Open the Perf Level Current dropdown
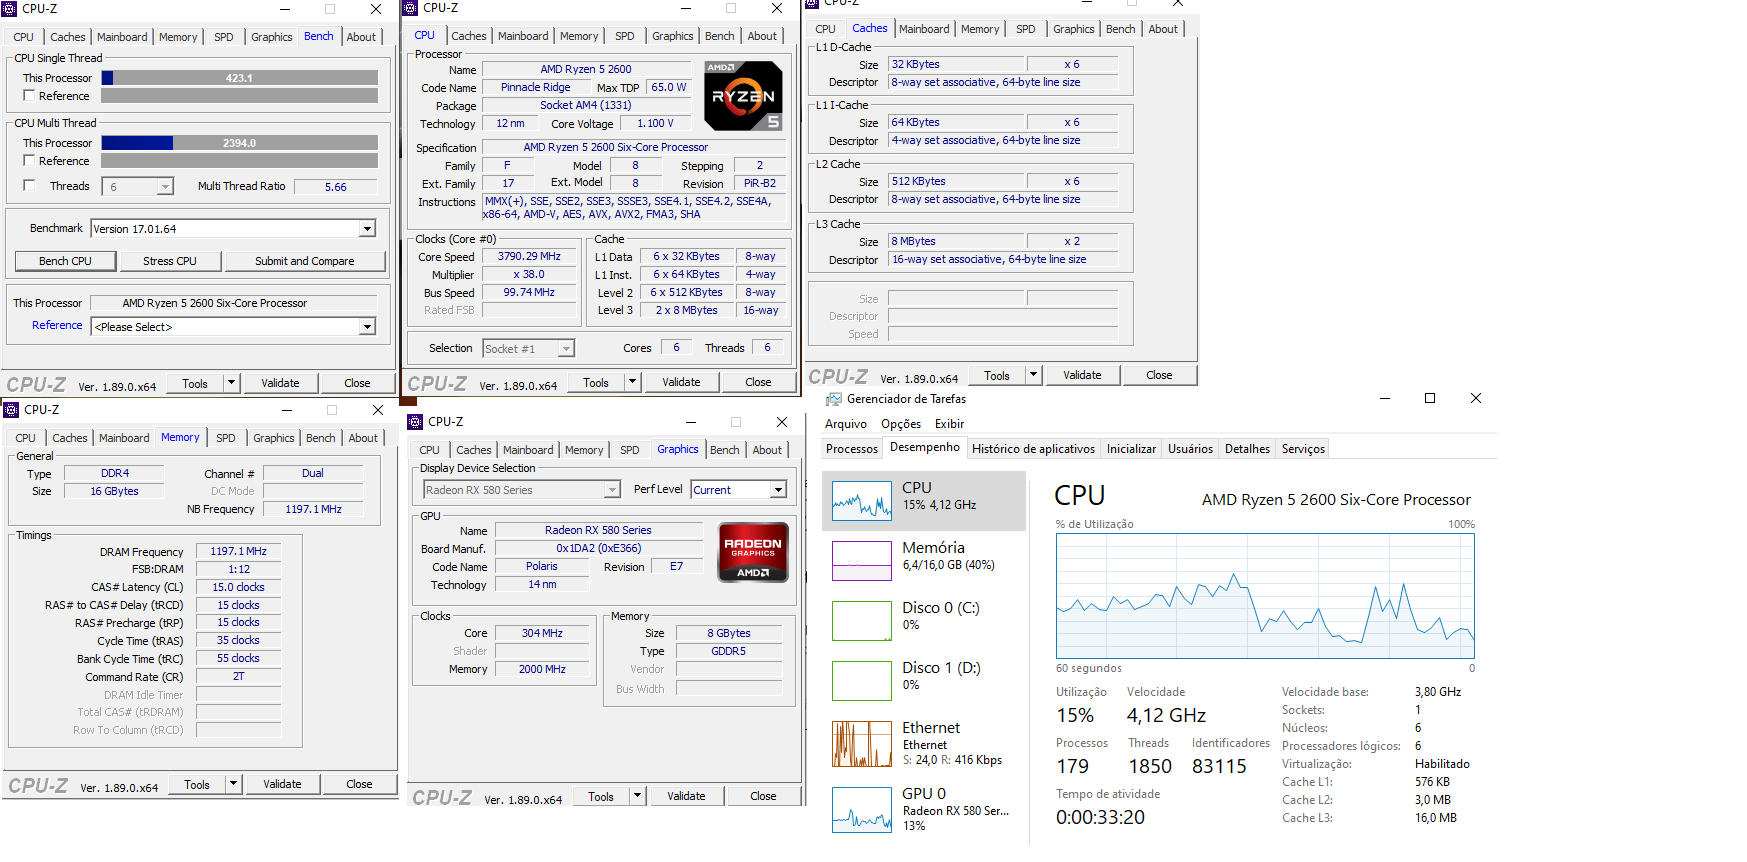The height and width of the screenshot is (862, 1747). point(778,490)
